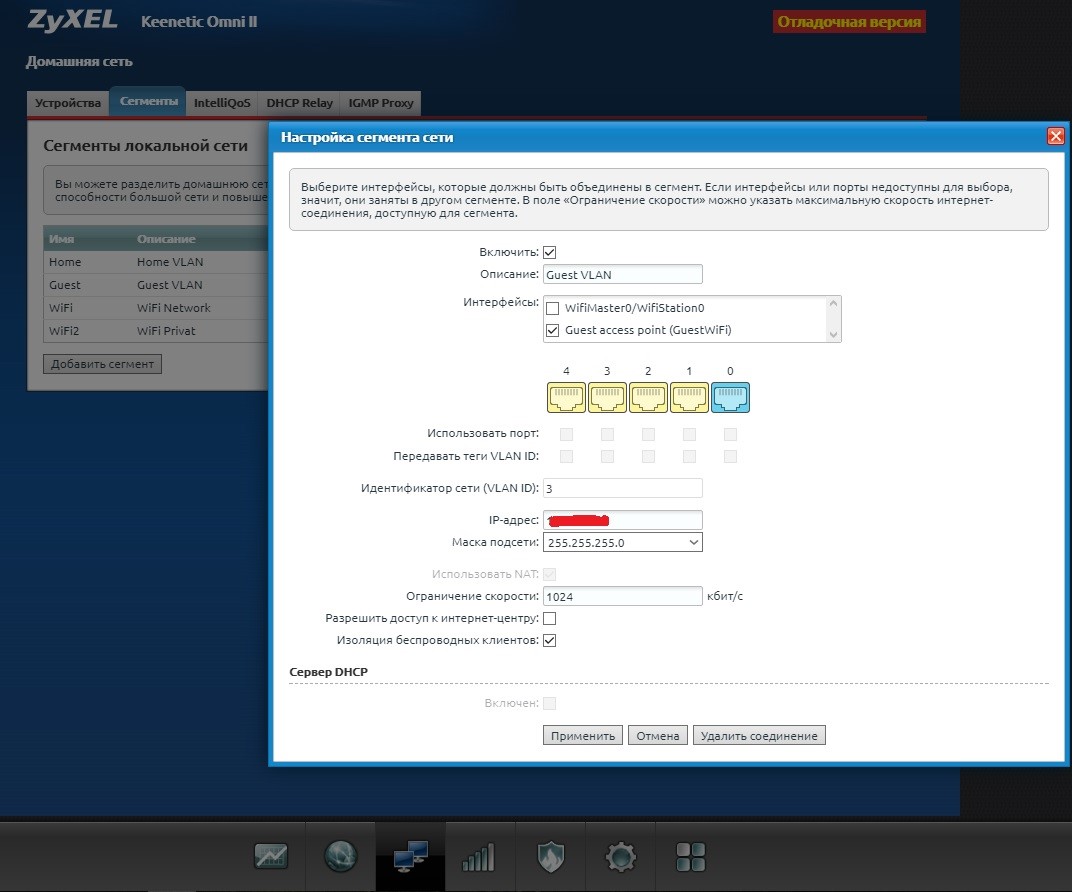The width and height of the screenshot is (1072, 892).
Task: Click Ограничение скорости field with 1024
Action: point(623,597)
